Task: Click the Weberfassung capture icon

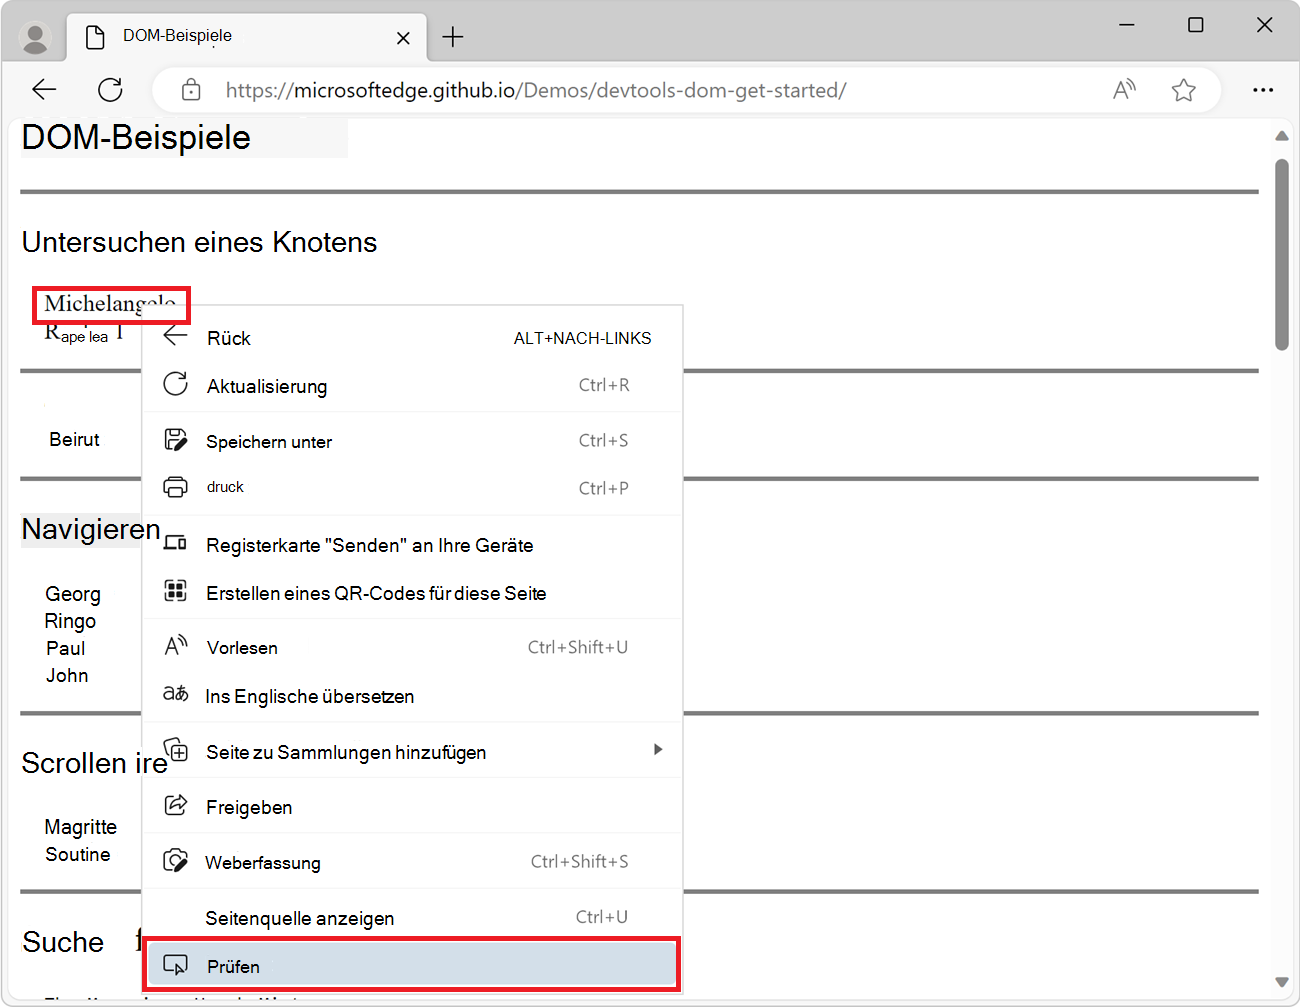Action: tap(176, 861)
